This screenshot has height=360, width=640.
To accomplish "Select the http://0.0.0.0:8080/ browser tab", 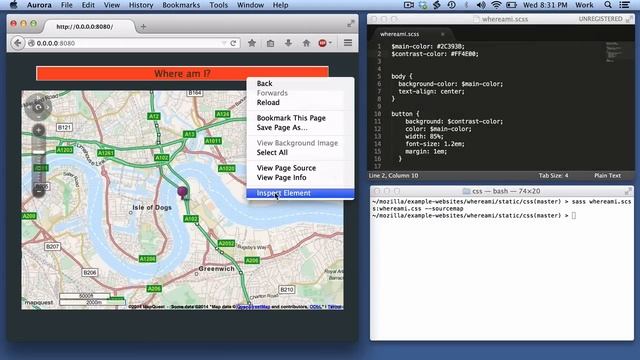I will point(86,27).
